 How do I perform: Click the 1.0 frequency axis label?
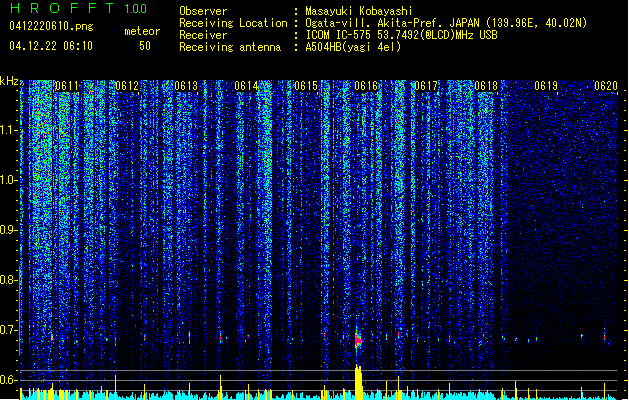point(9,180)
